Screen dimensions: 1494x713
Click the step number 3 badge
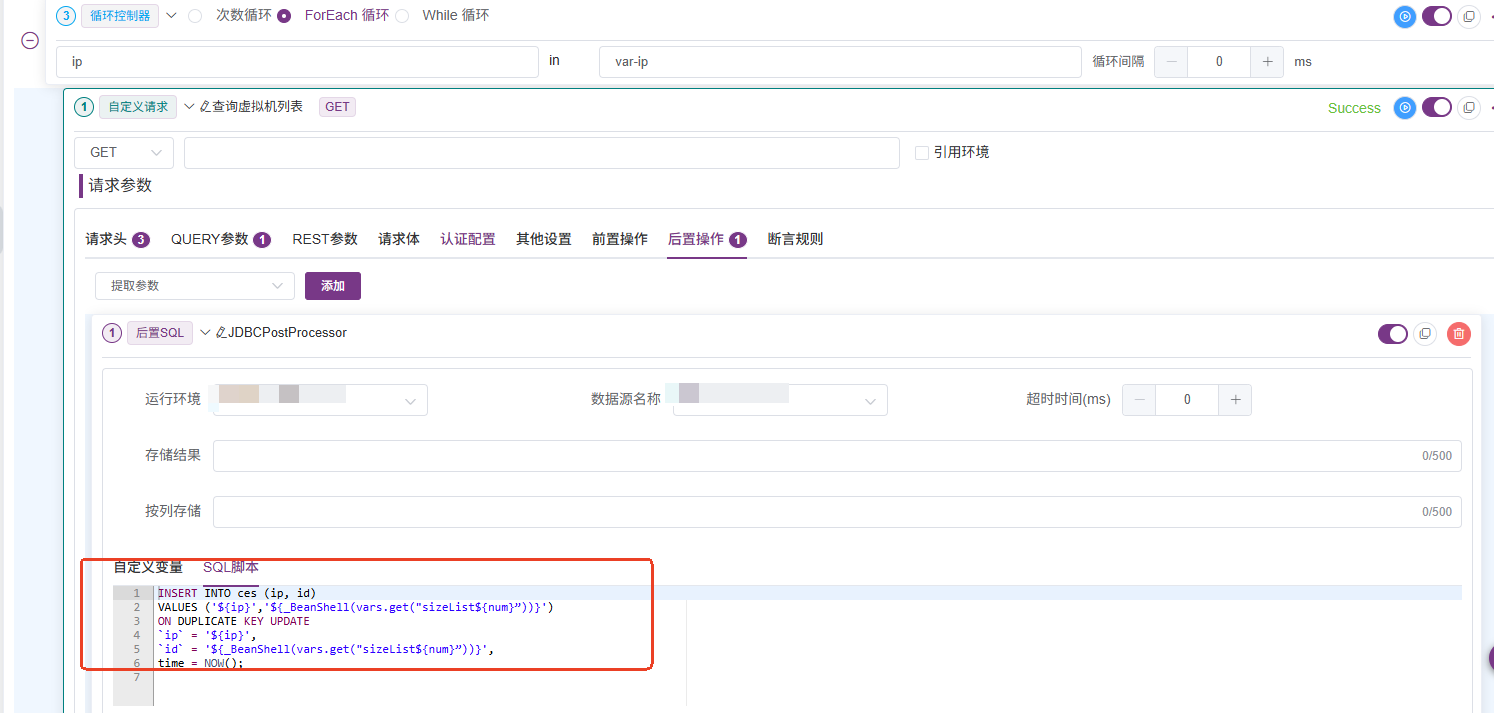pyautogui.click(x=66, y=16)
